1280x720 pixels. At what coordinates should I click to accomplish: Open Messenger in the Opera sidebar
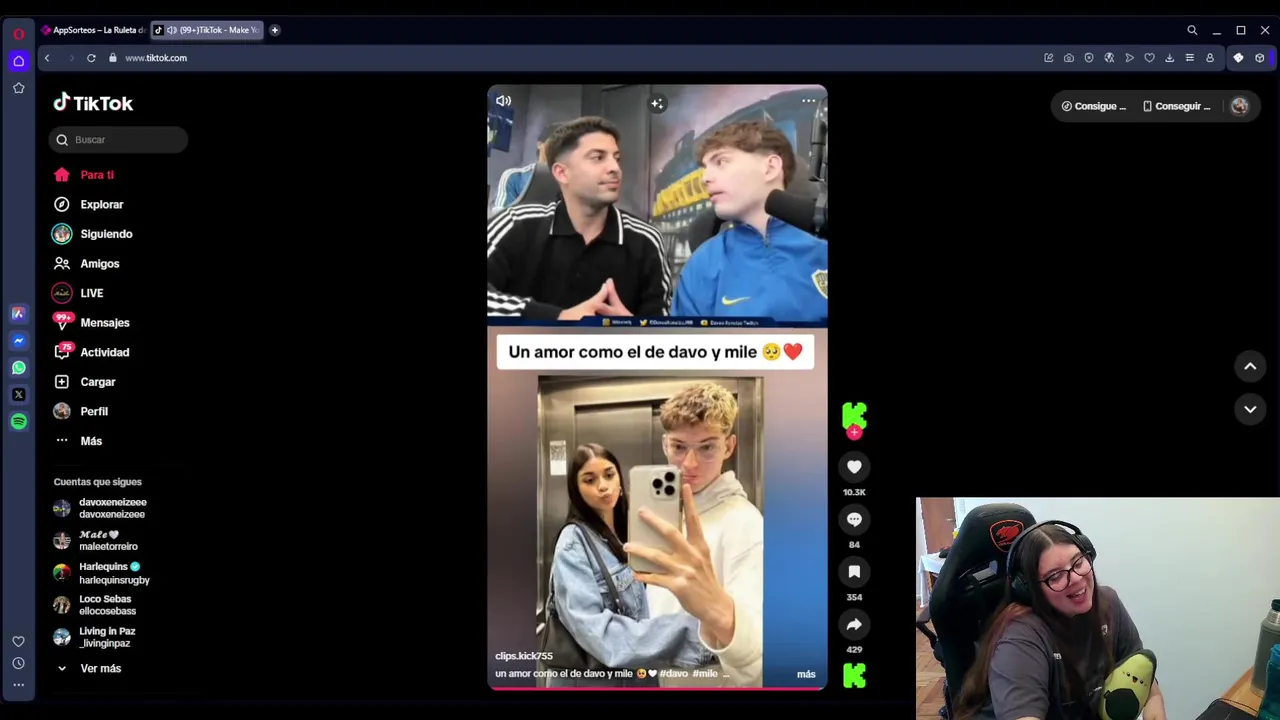18,341
